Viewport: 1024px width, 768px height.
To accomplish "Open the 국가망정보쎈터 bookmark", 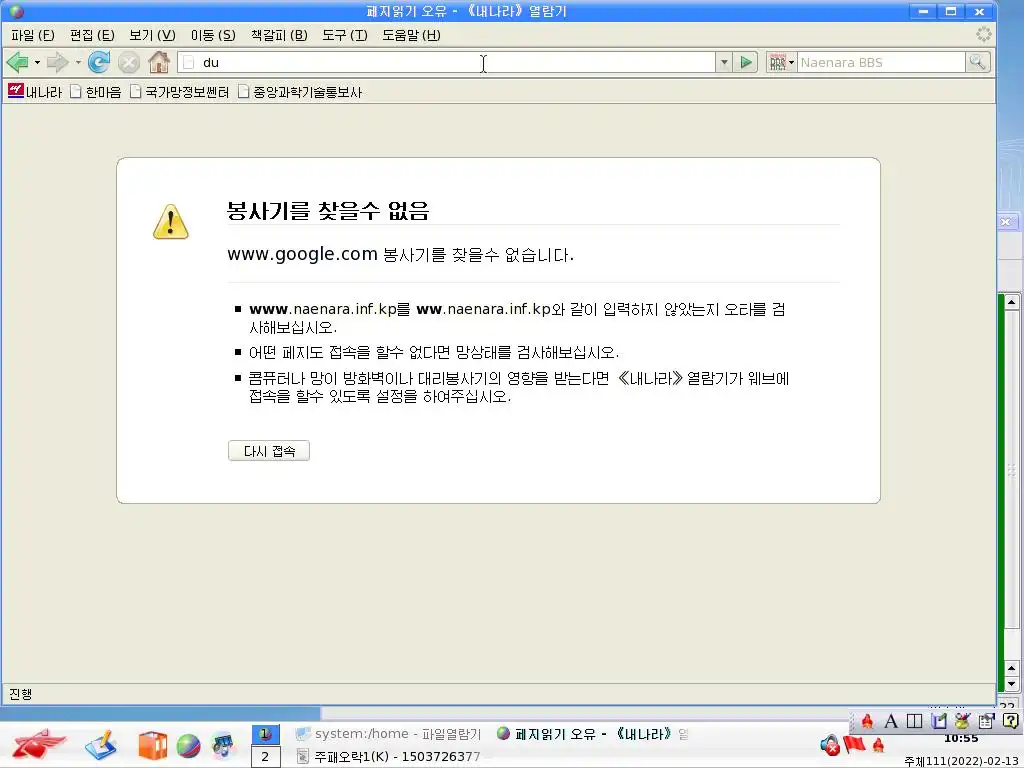I will coord(180,91).
